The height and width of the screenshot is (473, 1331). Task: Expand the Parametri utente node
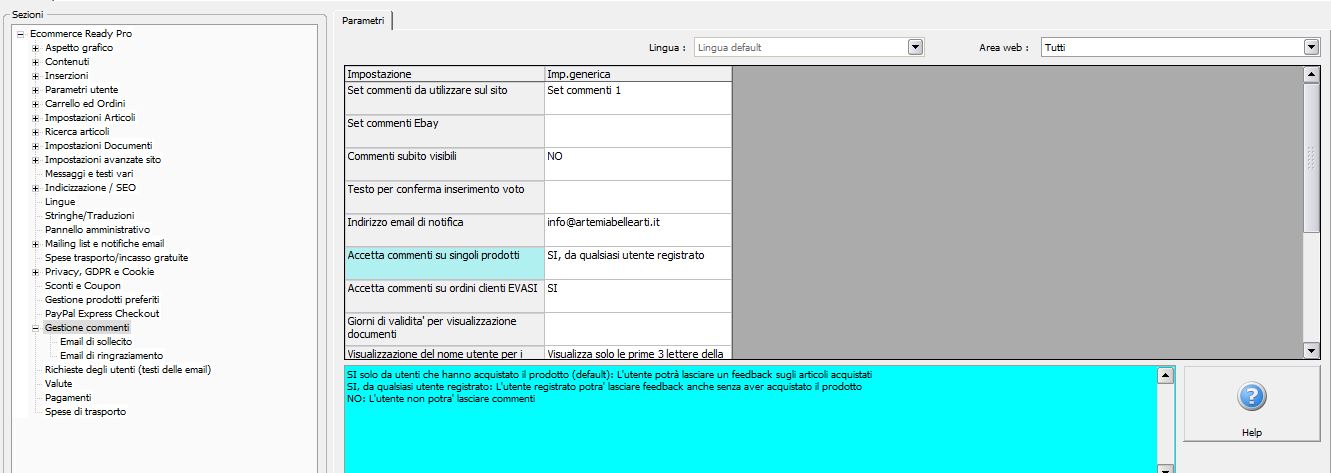(35, 90)
